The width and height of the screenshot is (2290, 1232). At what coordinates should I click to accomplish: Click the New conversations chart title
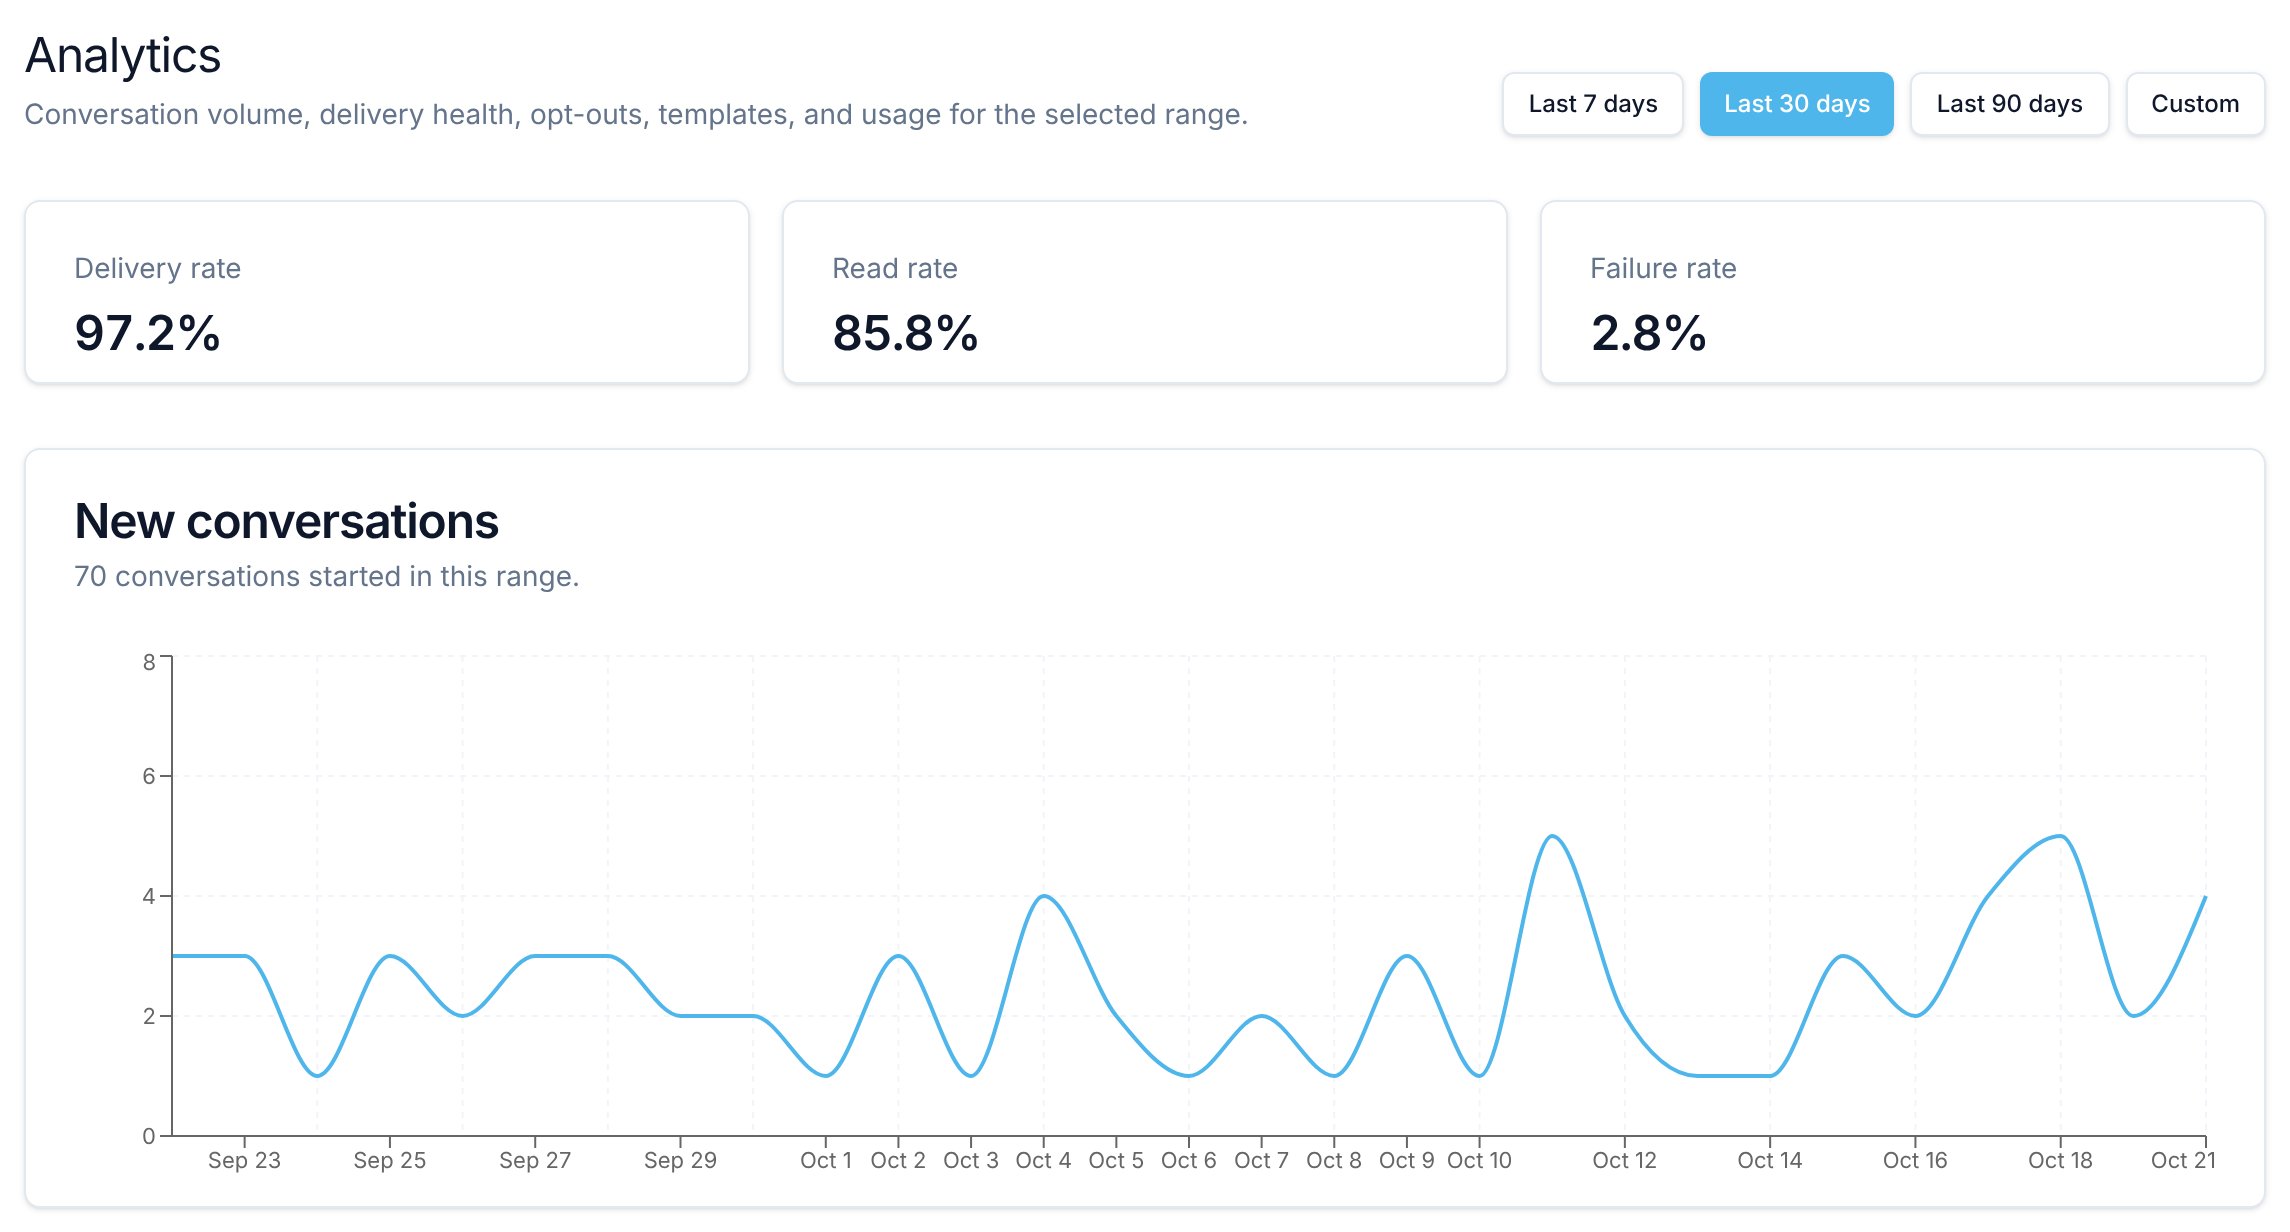(287, 521)
